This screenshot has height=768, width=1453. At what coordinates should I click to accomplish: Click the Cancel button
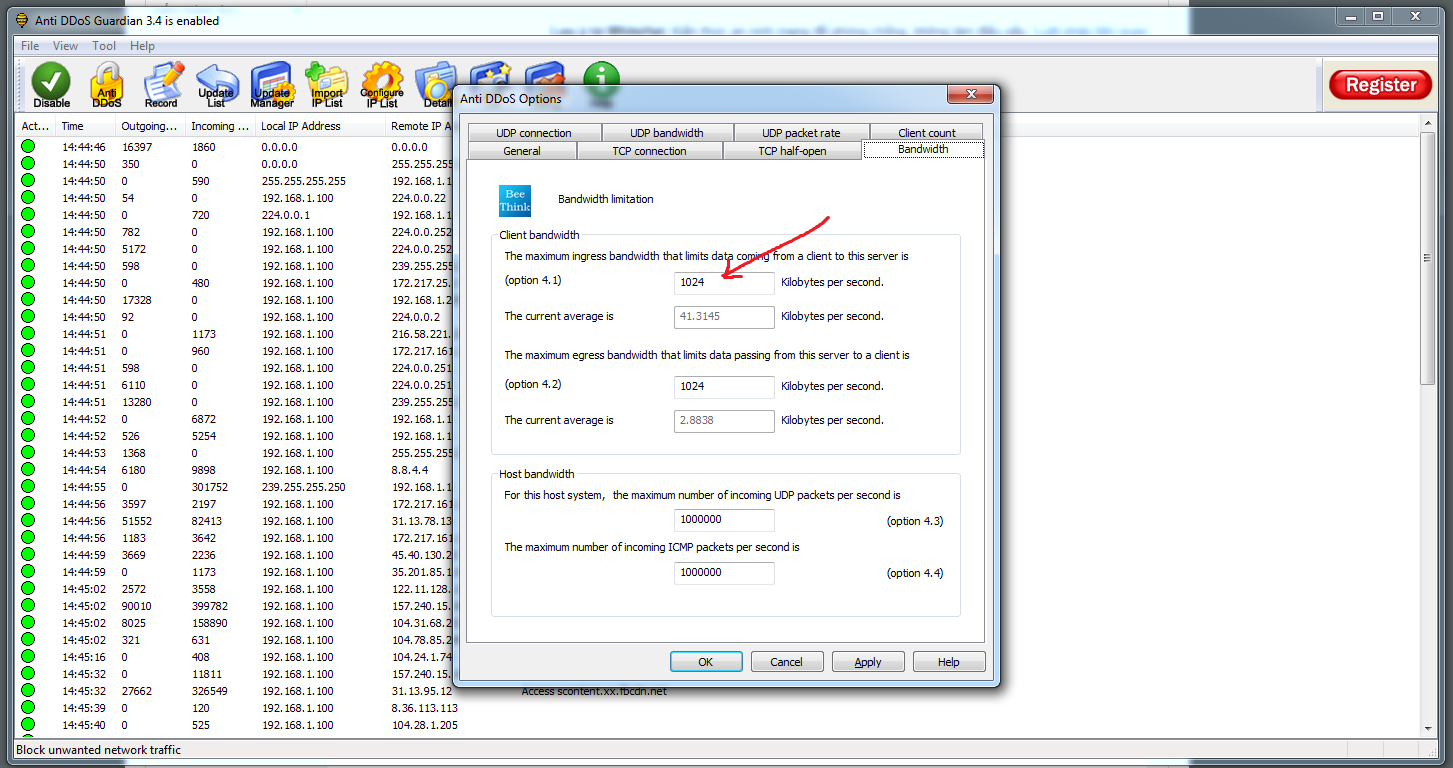tap(787, 662)
